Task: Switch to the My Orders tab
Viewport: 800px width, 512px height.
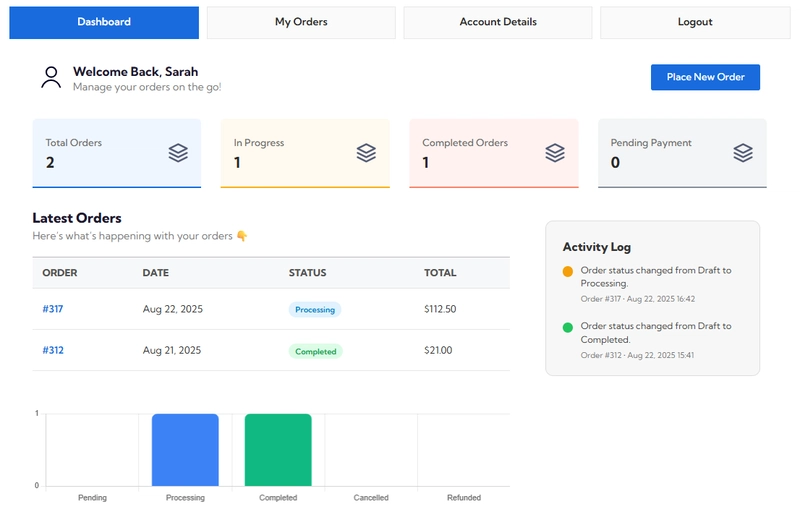Action: pos(301,22)
